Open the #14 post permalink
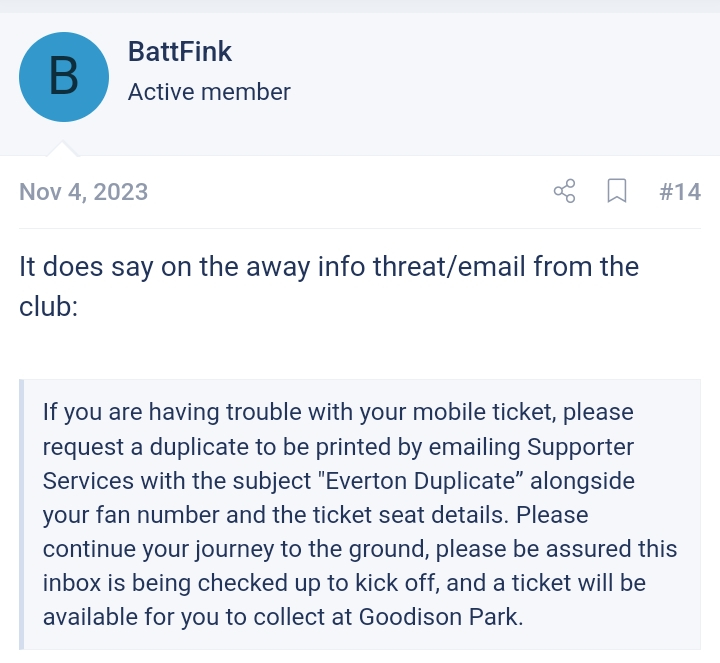This screenshot has height=663, width=720. click(x=680, y=191)
